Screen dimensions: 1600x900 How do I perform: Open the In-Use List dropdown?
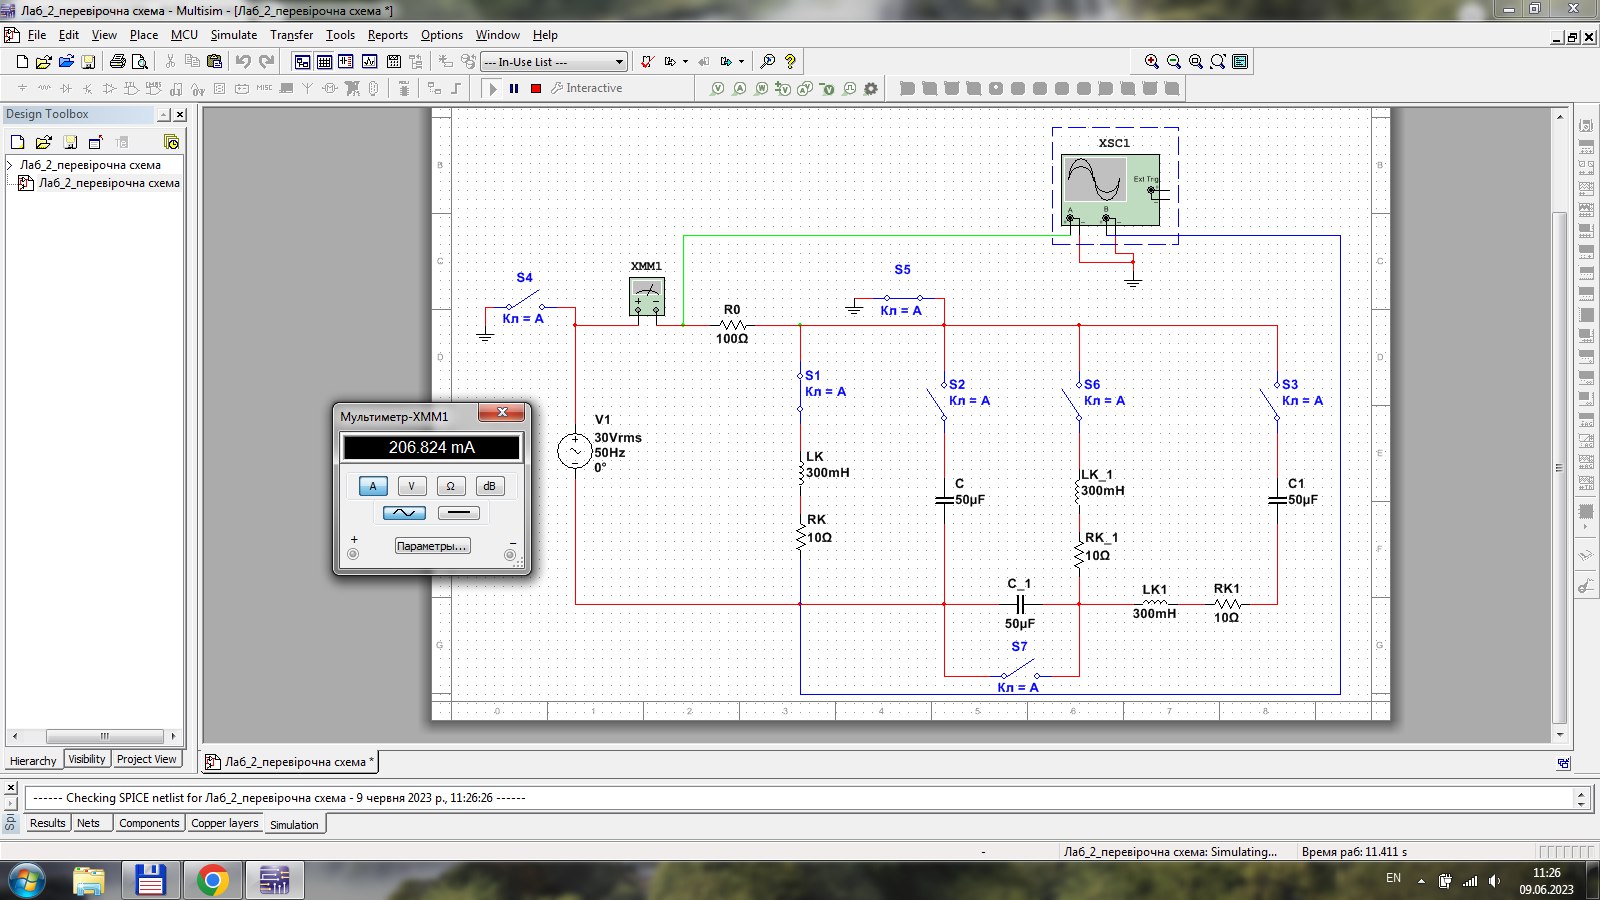(619, 62)
